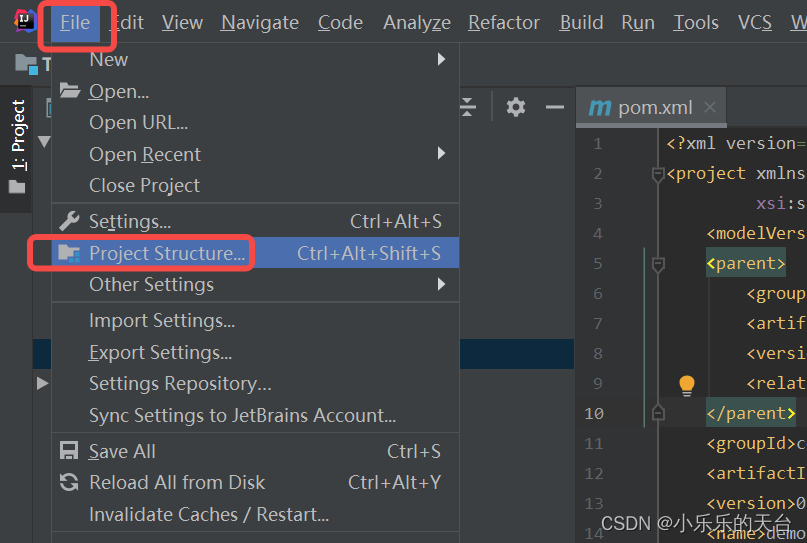This screenshot has width=807, height=543.
Task: Open the Run menu
Action: (x=638, y=23)
